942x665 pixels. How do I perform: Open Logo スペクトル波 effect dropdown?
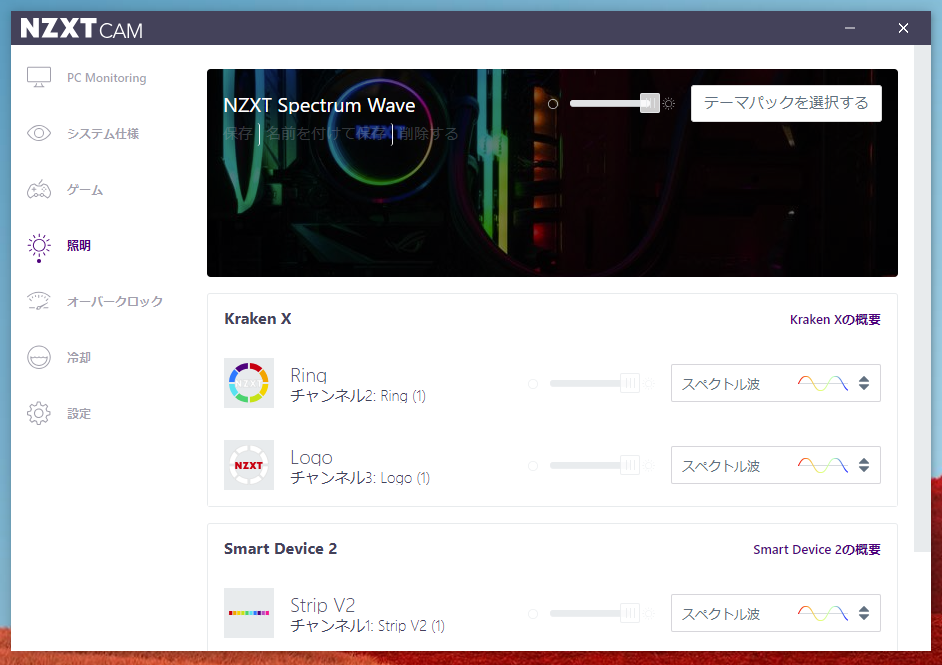click(776, 465)
